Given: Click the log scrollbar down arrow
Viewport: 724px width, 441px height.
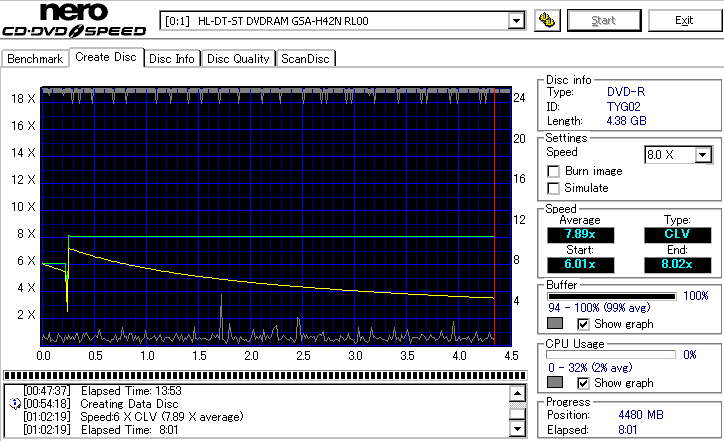Looking at the screenshot, I should tap(516, 430).
